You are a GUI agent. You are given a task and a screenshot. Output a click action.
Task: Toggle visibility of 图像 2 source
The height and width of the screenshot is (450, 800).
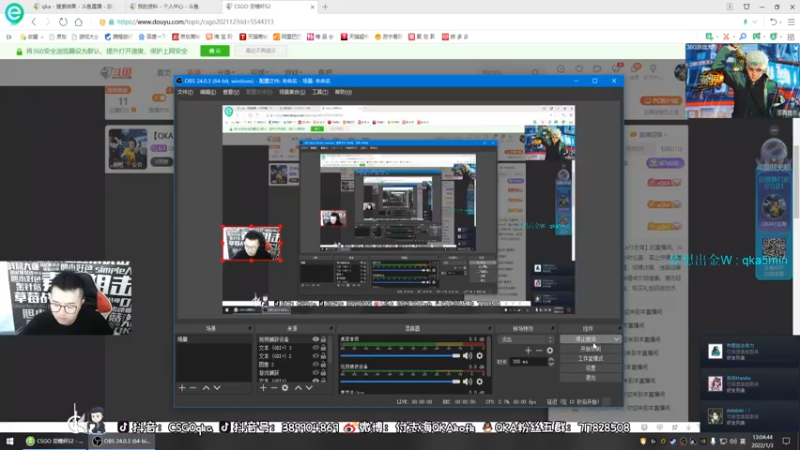coord(315,364)
